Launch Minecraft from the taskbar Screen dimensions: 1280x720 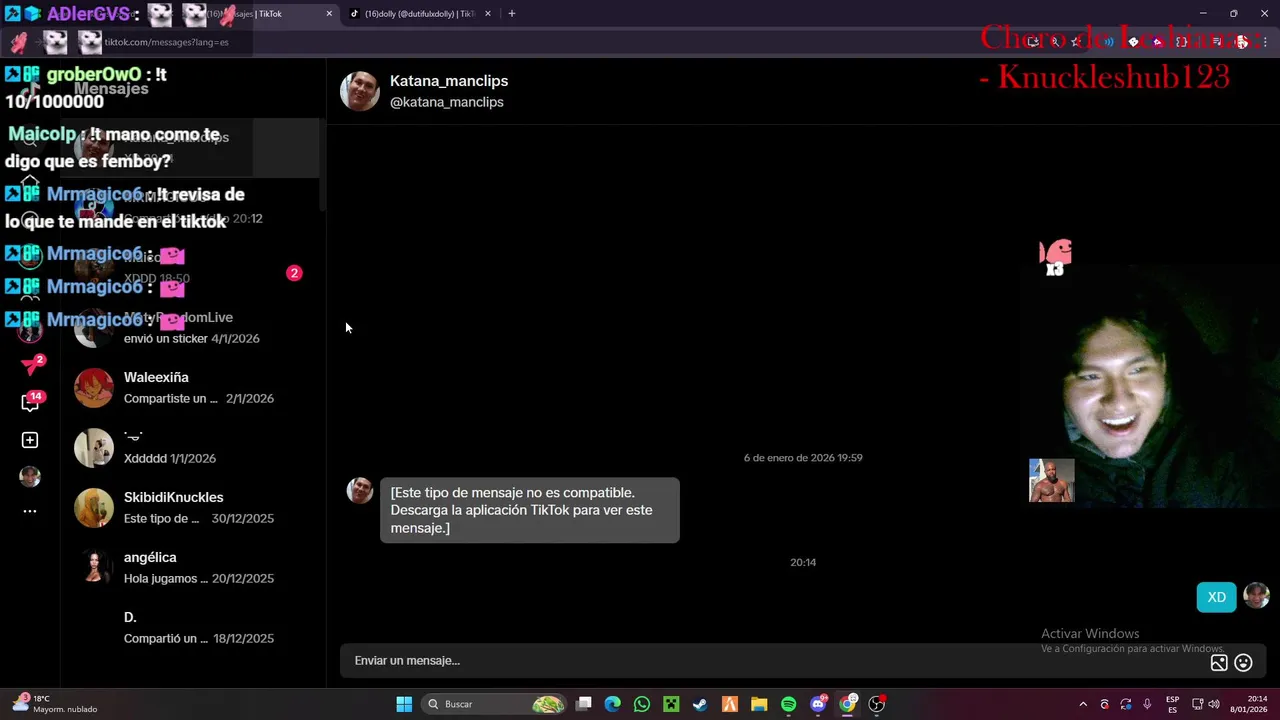pyautogui.click(x=671, y=704)
